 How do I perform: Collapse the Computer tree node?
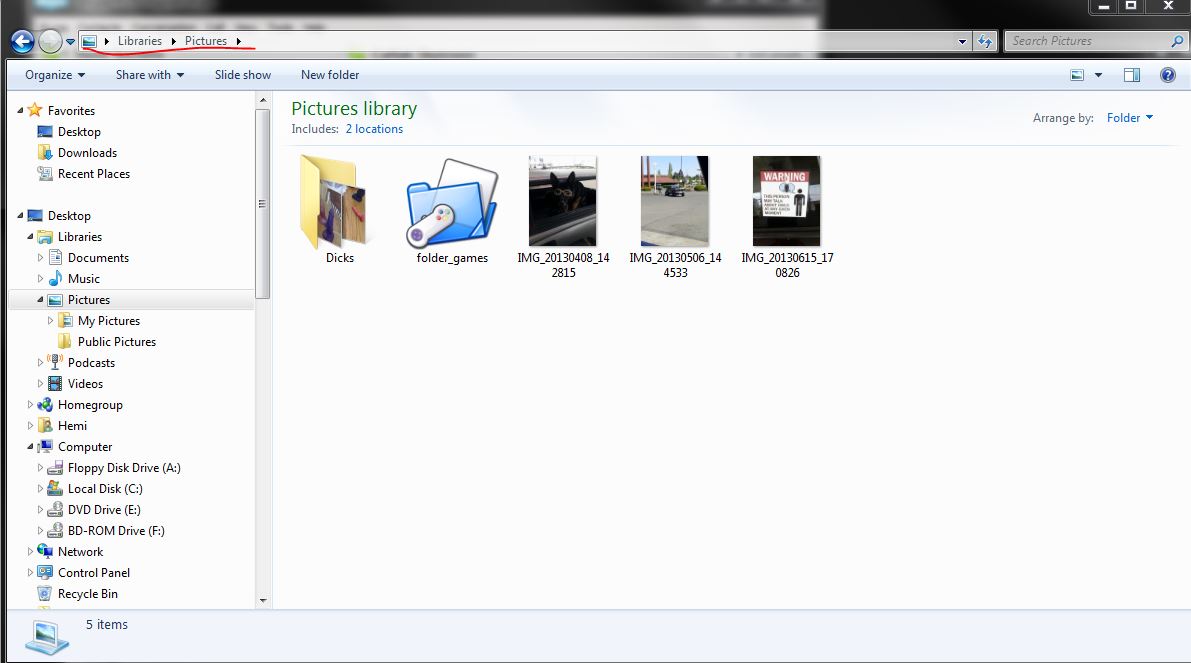pyautogui.click(x=30, y=447)
